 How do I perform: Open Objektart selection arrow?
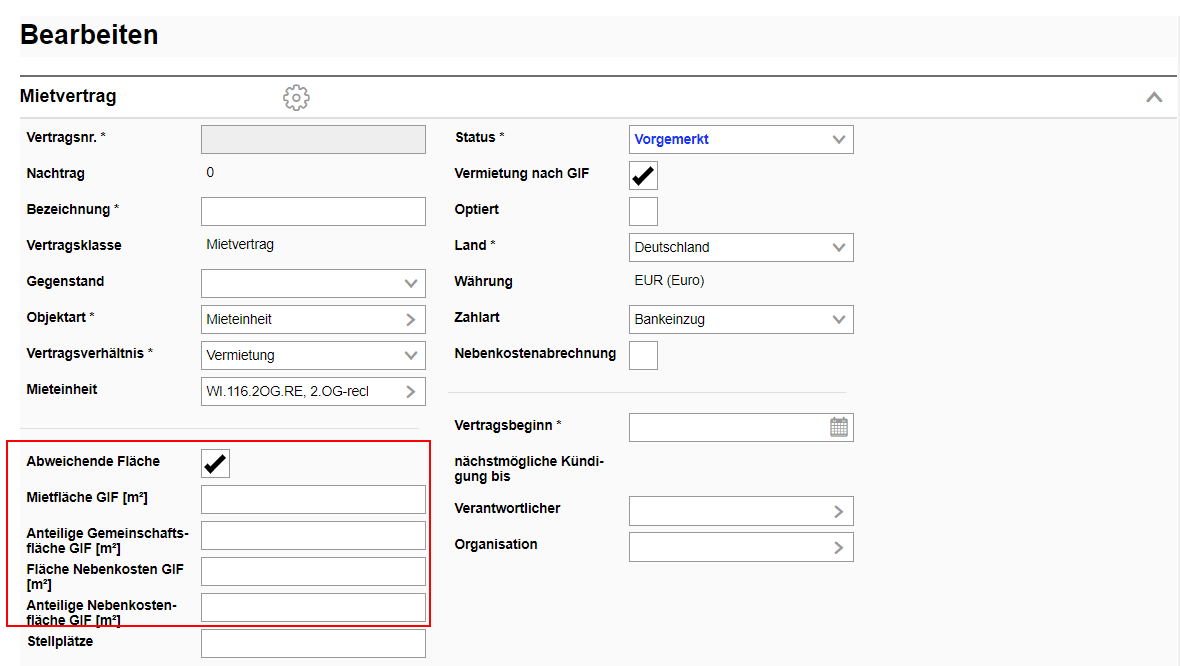pyautogui.click(x=410, y=320)
